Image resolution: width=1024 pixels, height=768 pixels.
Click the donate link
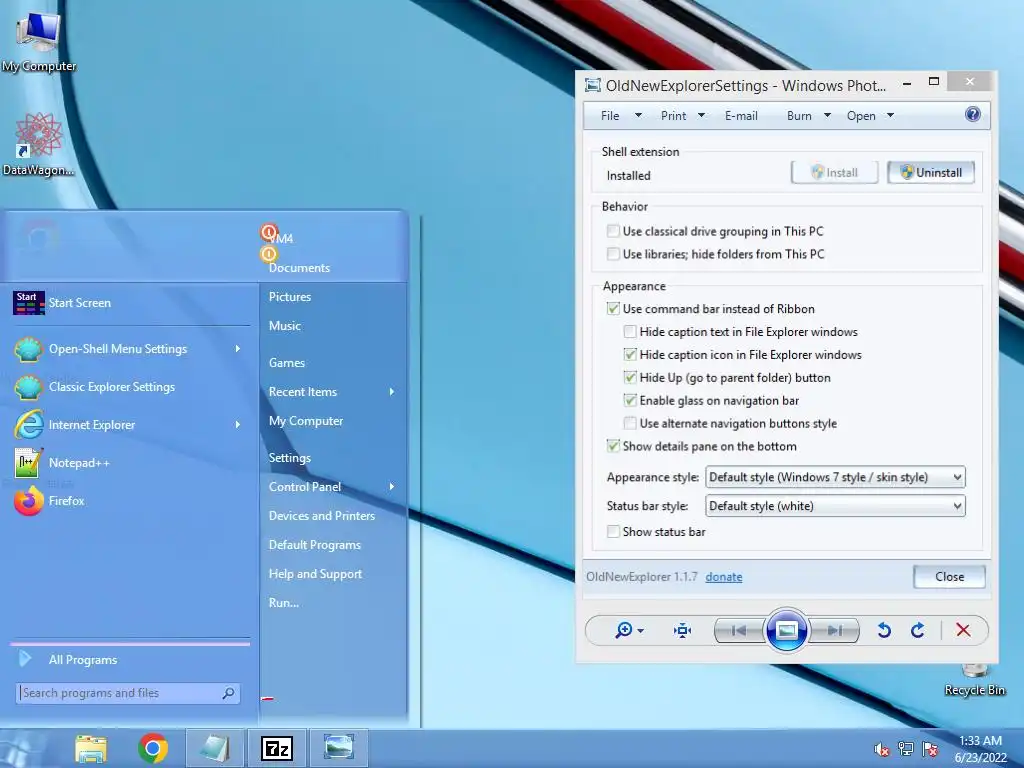click(724, 577)
